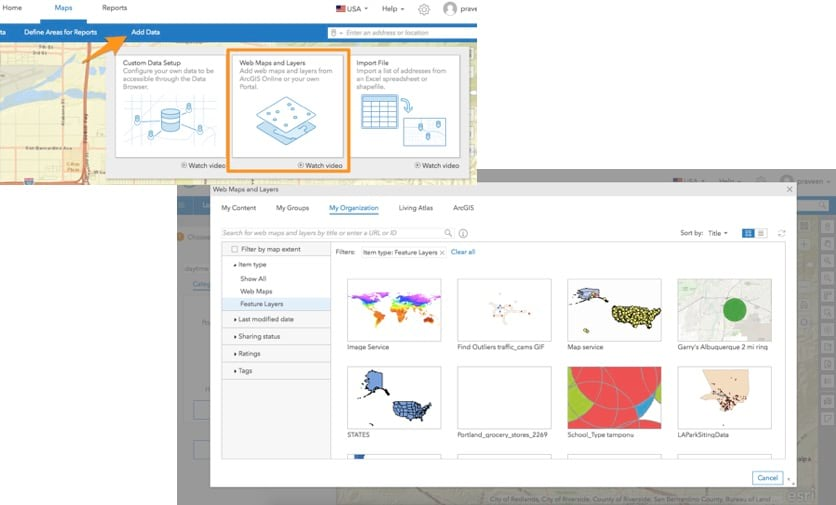Screen dimensions: 836x505
Task: Click the info icon beside search field
Action: [463, 233]
